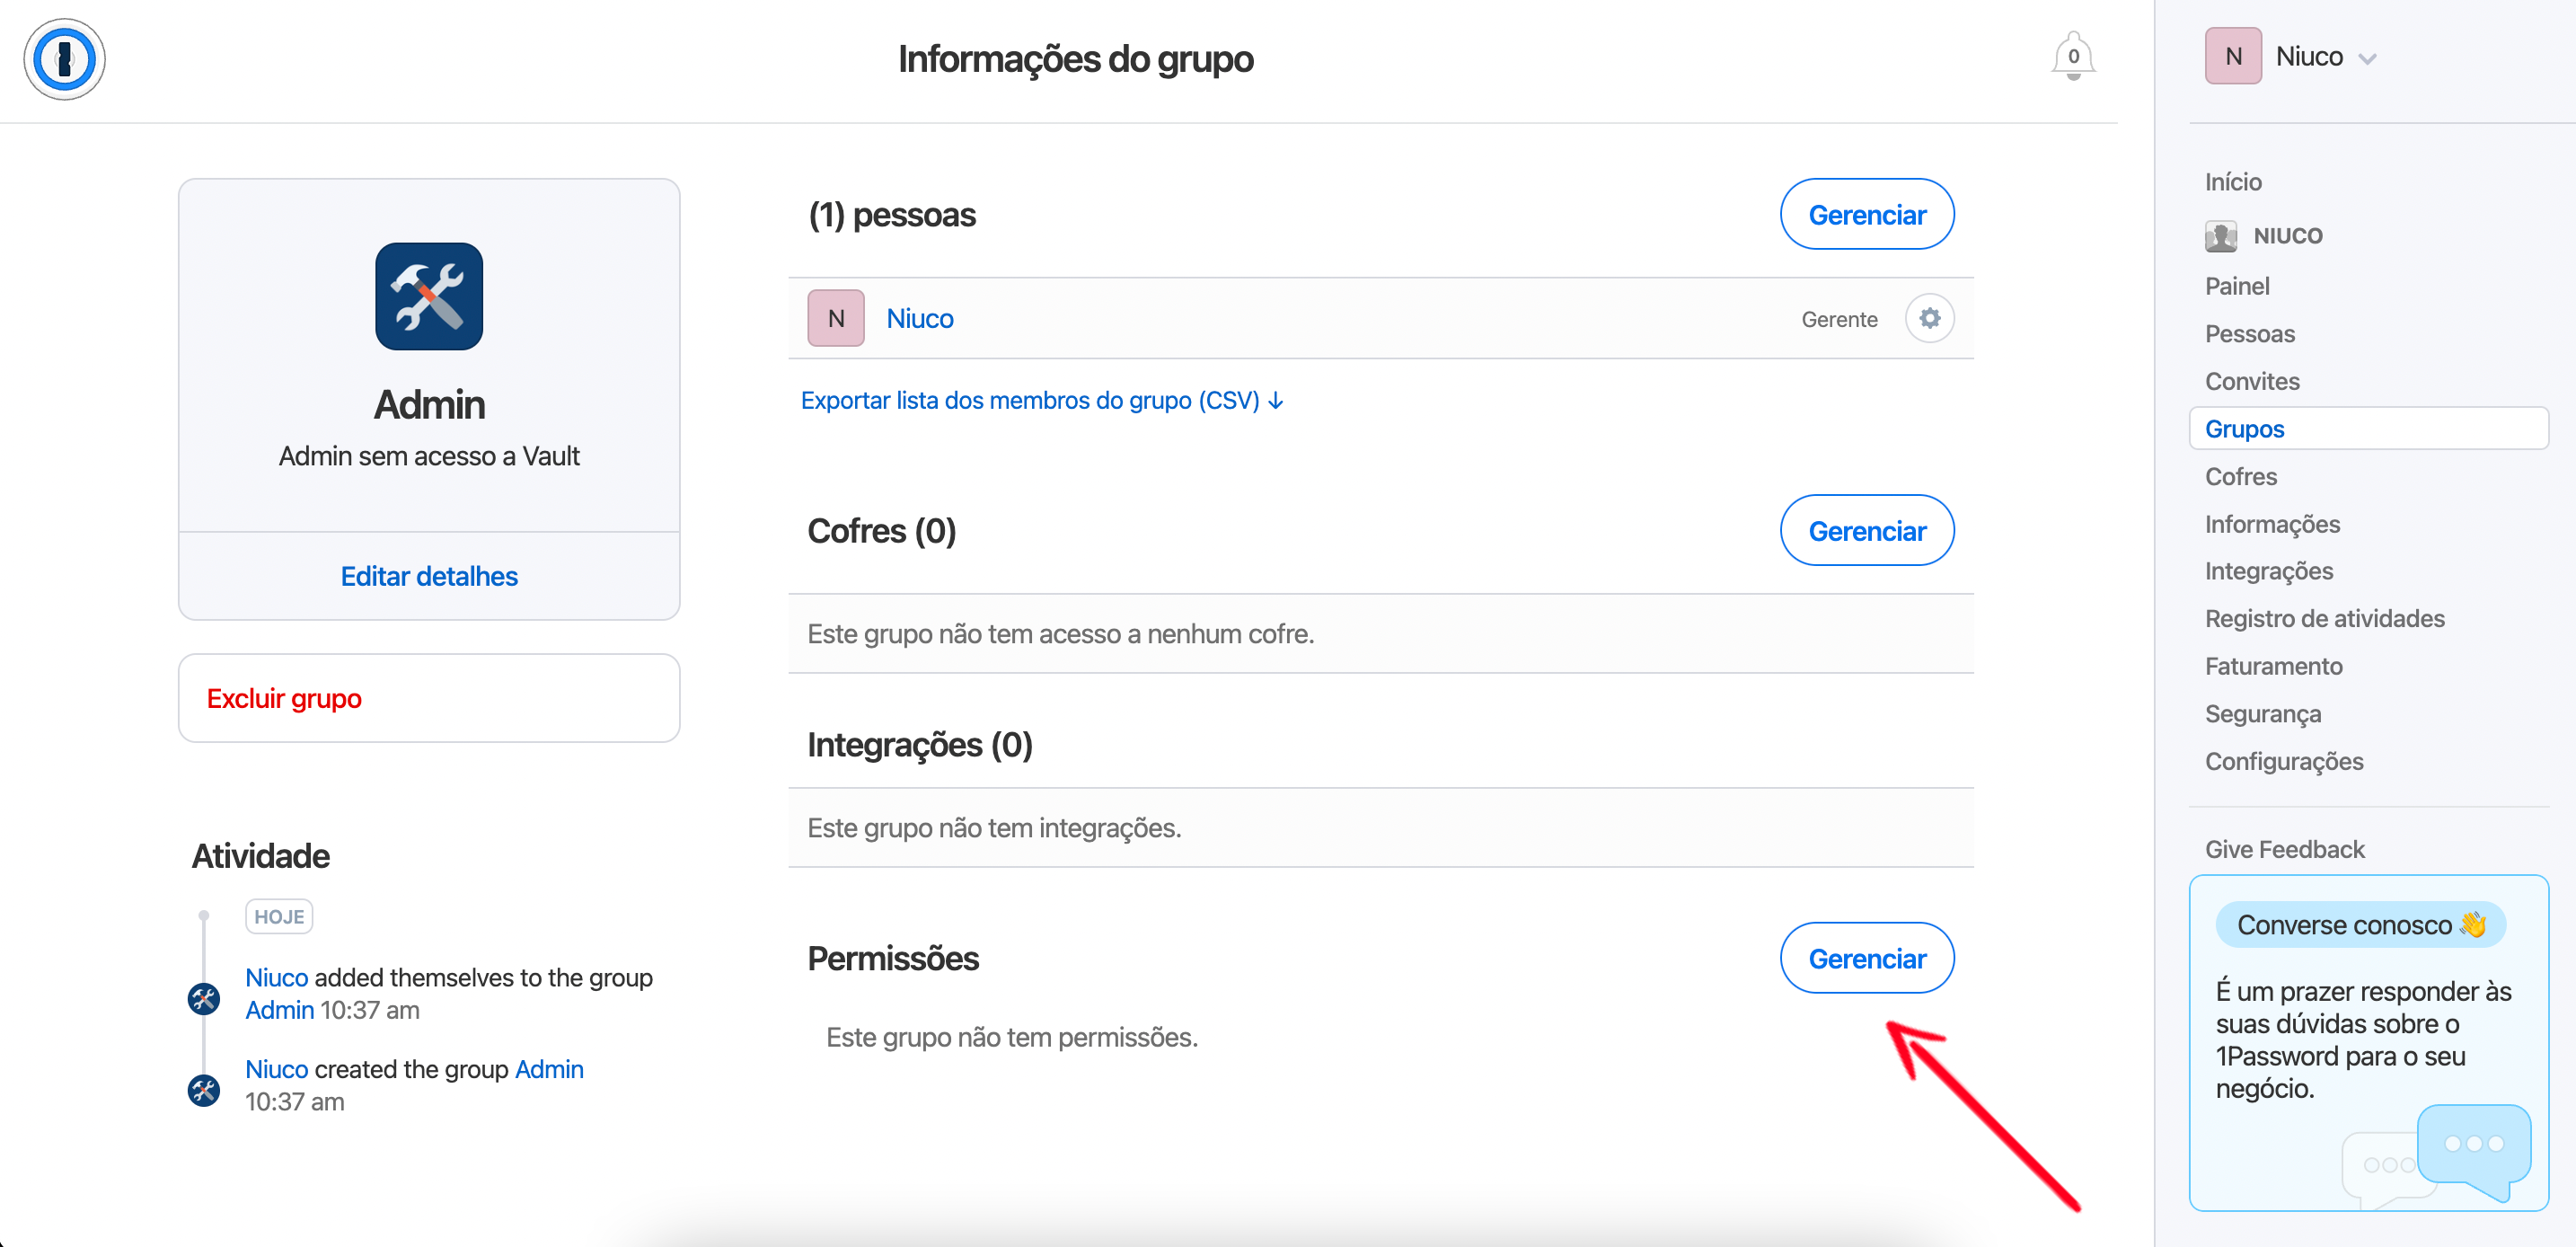Image resolution: width=2576 pixels, height=1247 pixels.
Task: Click Gerenciar next to Permissões
Action: click(x=1866, y=958)
